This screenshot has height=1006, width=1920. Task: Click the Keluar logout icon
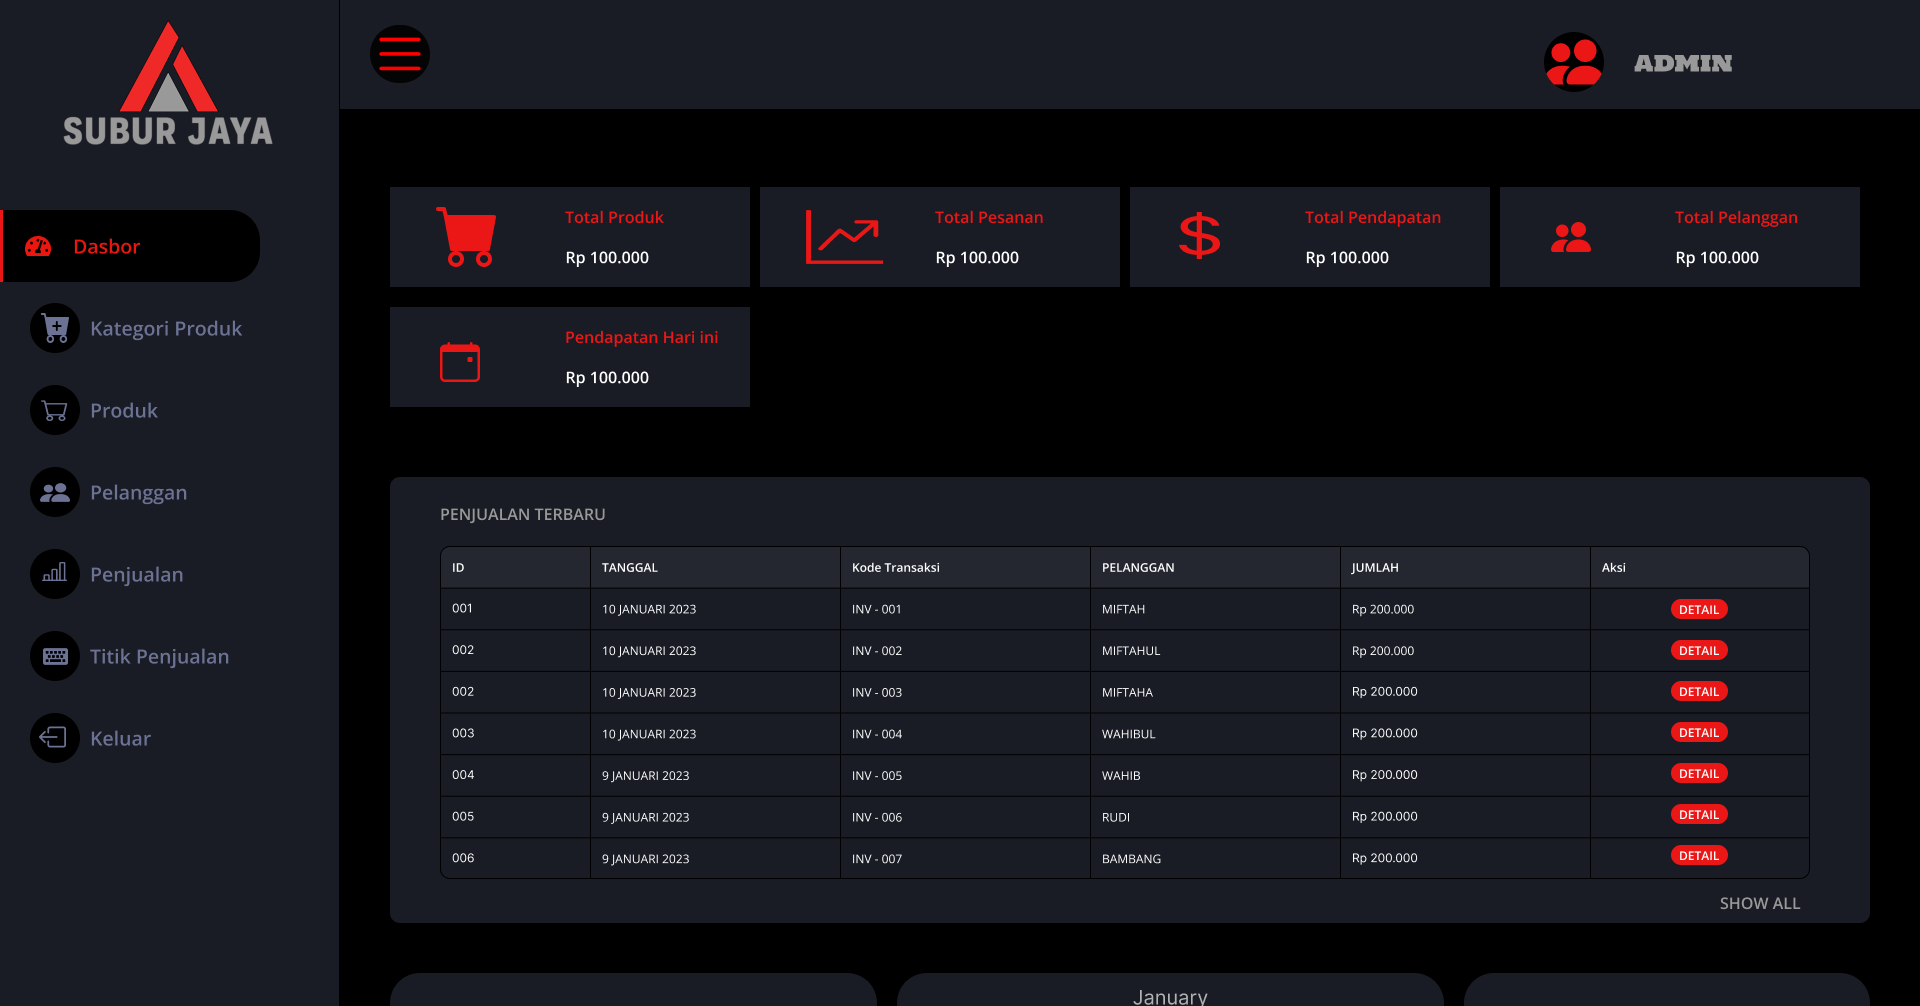tap(54, 738)
